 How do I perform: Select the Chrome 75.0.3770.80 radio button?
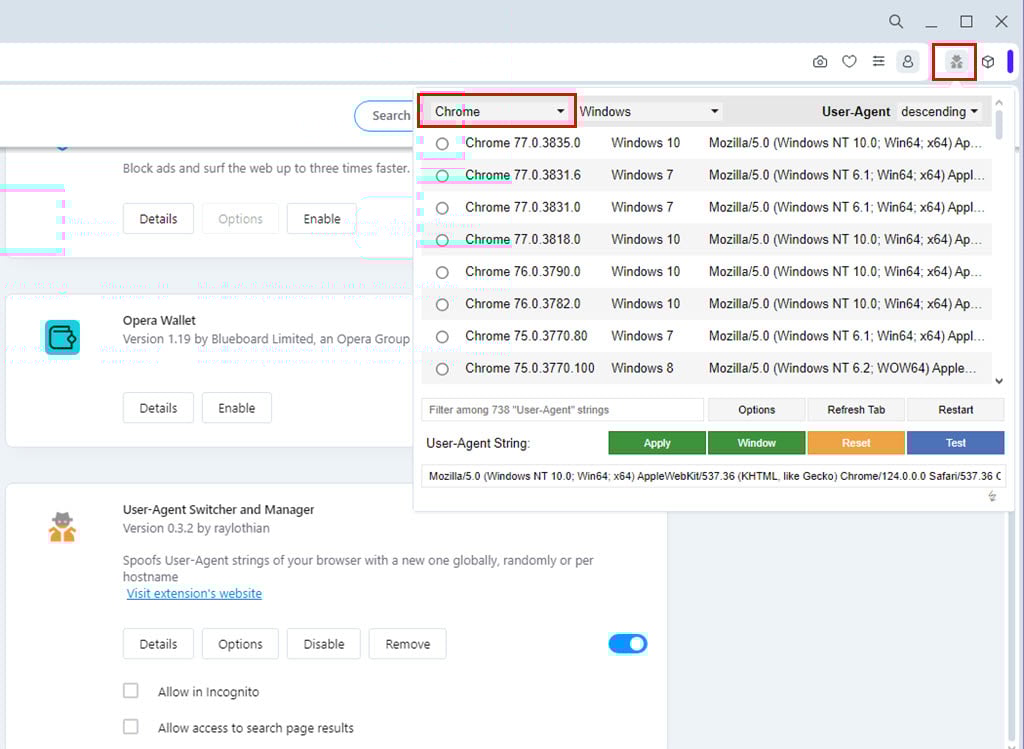click(x=442, y=337)
